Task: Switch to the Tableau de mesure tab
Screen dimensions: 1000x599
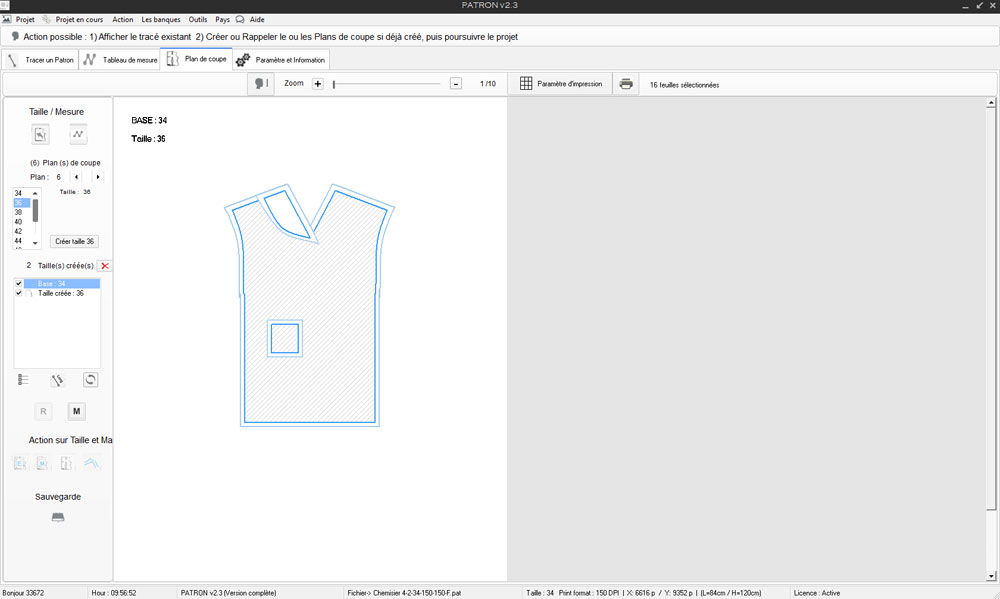Action: click(x=120, y=60)
